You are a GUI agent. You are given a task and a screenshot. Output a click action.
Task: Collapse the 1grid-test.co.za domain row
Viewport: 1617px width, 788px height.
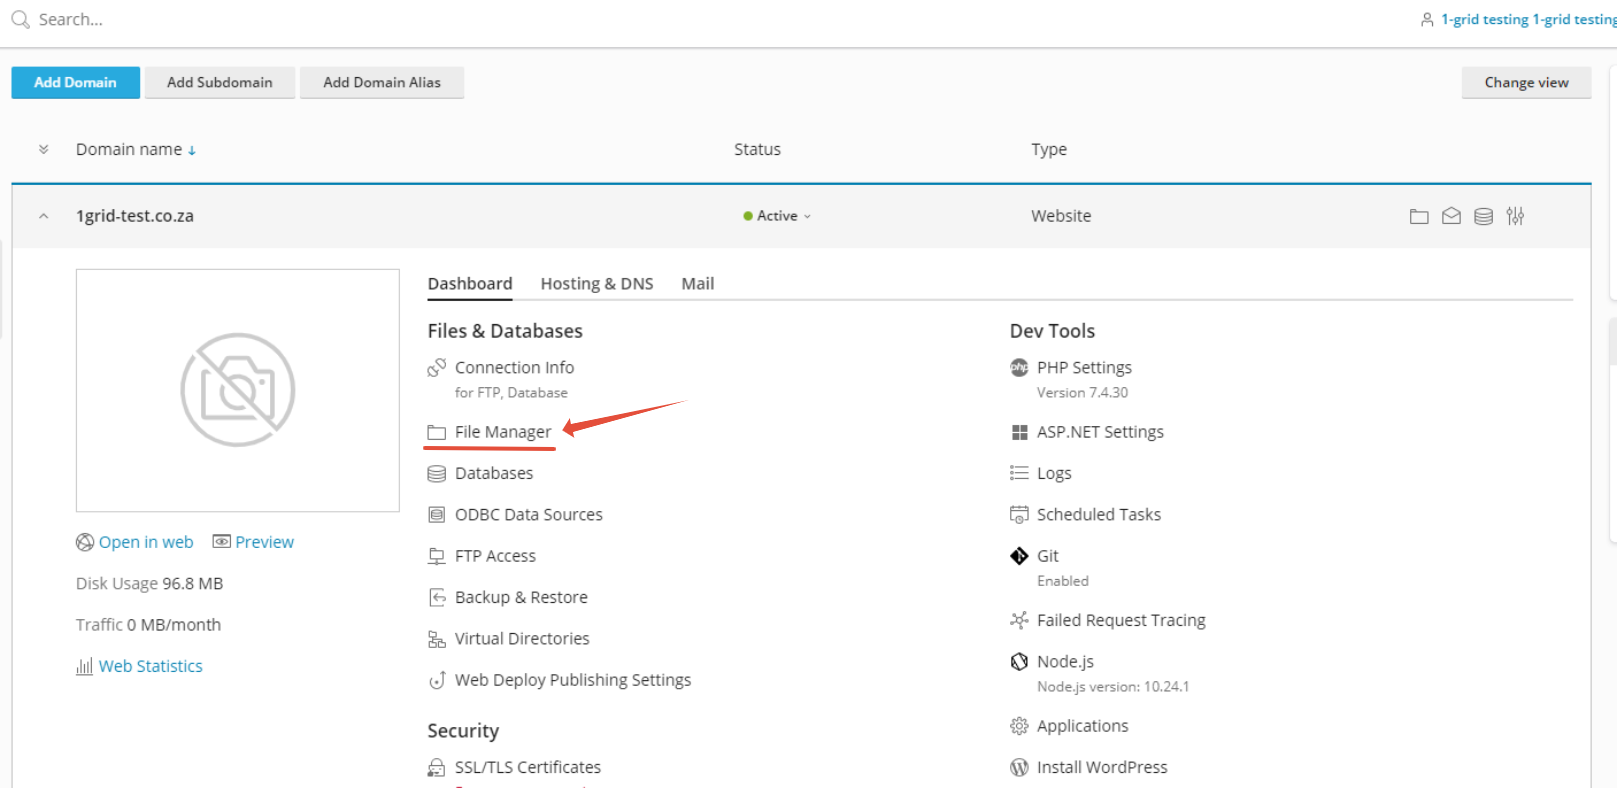(43, 216)
